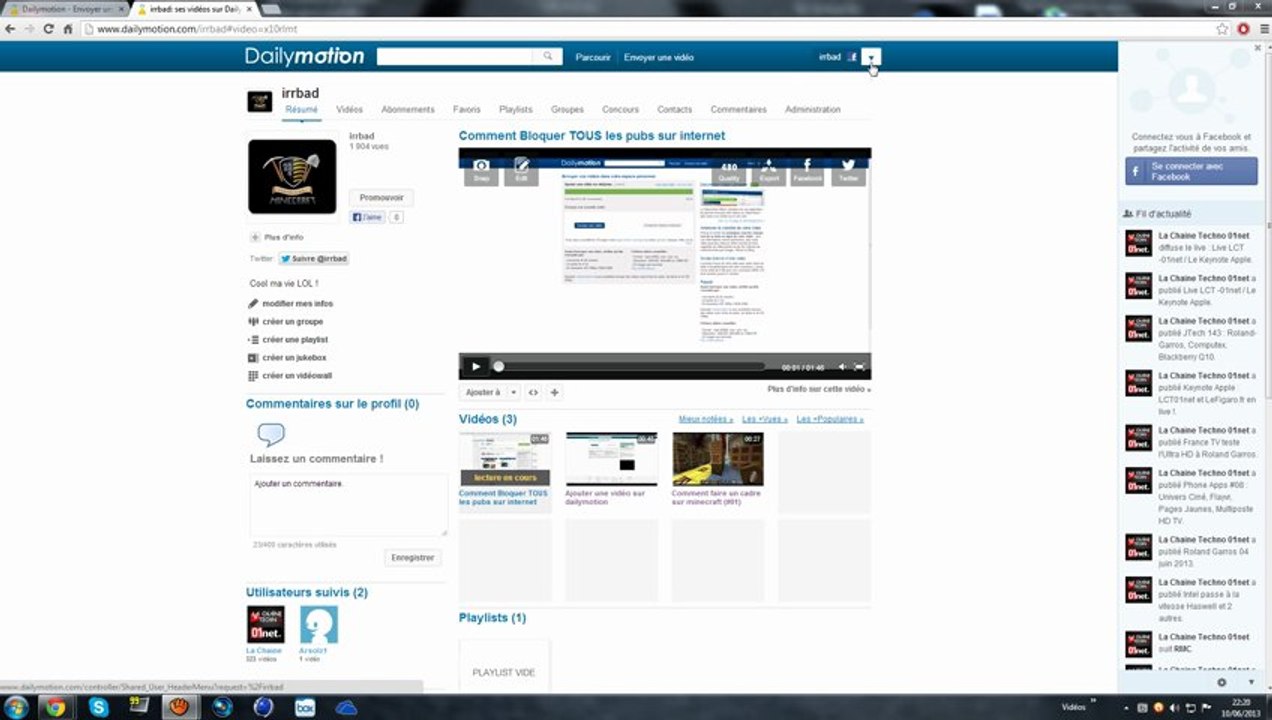Viewport: 1272px width, 720px height.
Task: Expand Plus d'info sur cette vidéo
Action: (819, 389)
